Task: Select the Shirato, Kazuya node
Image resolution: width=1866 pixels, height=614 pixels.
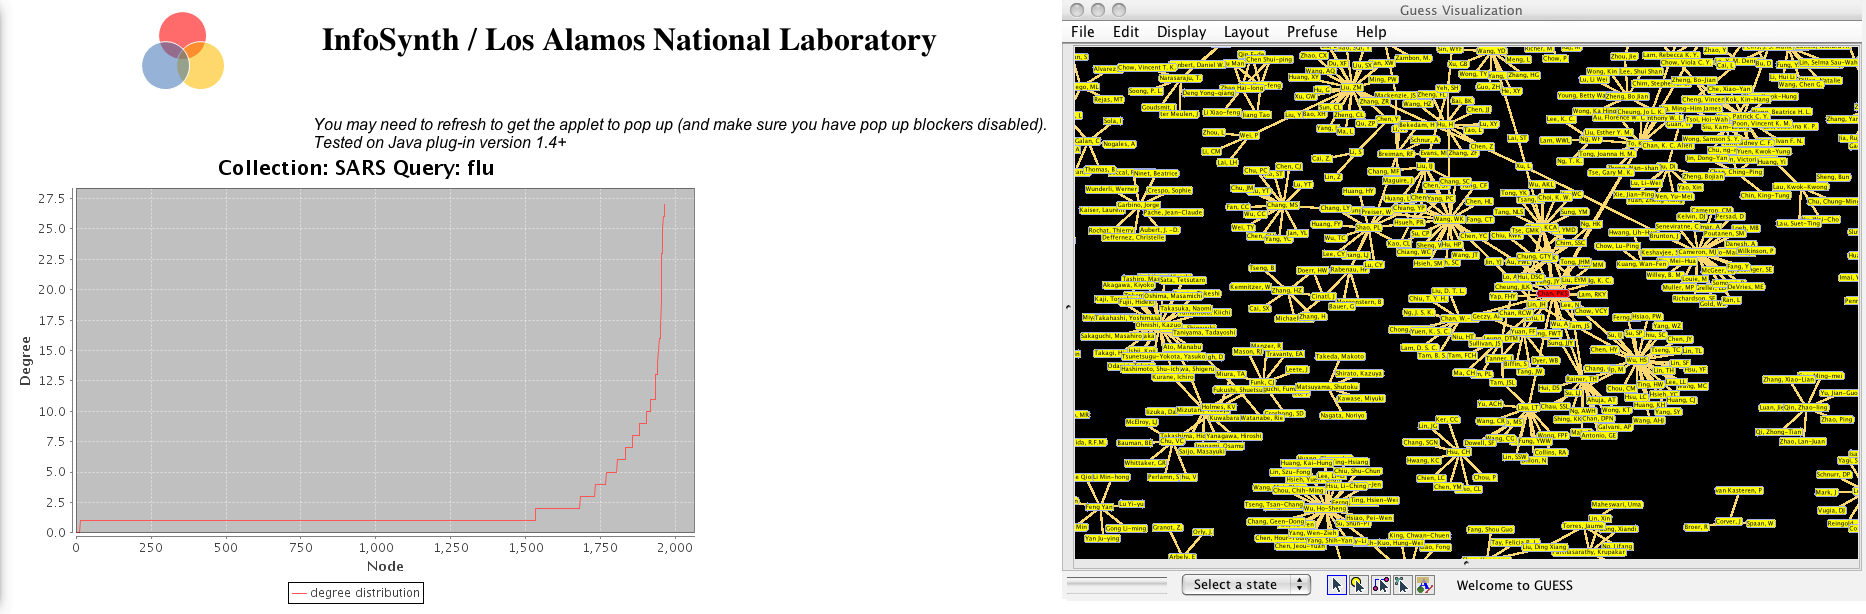Action: coord(1359,373)
